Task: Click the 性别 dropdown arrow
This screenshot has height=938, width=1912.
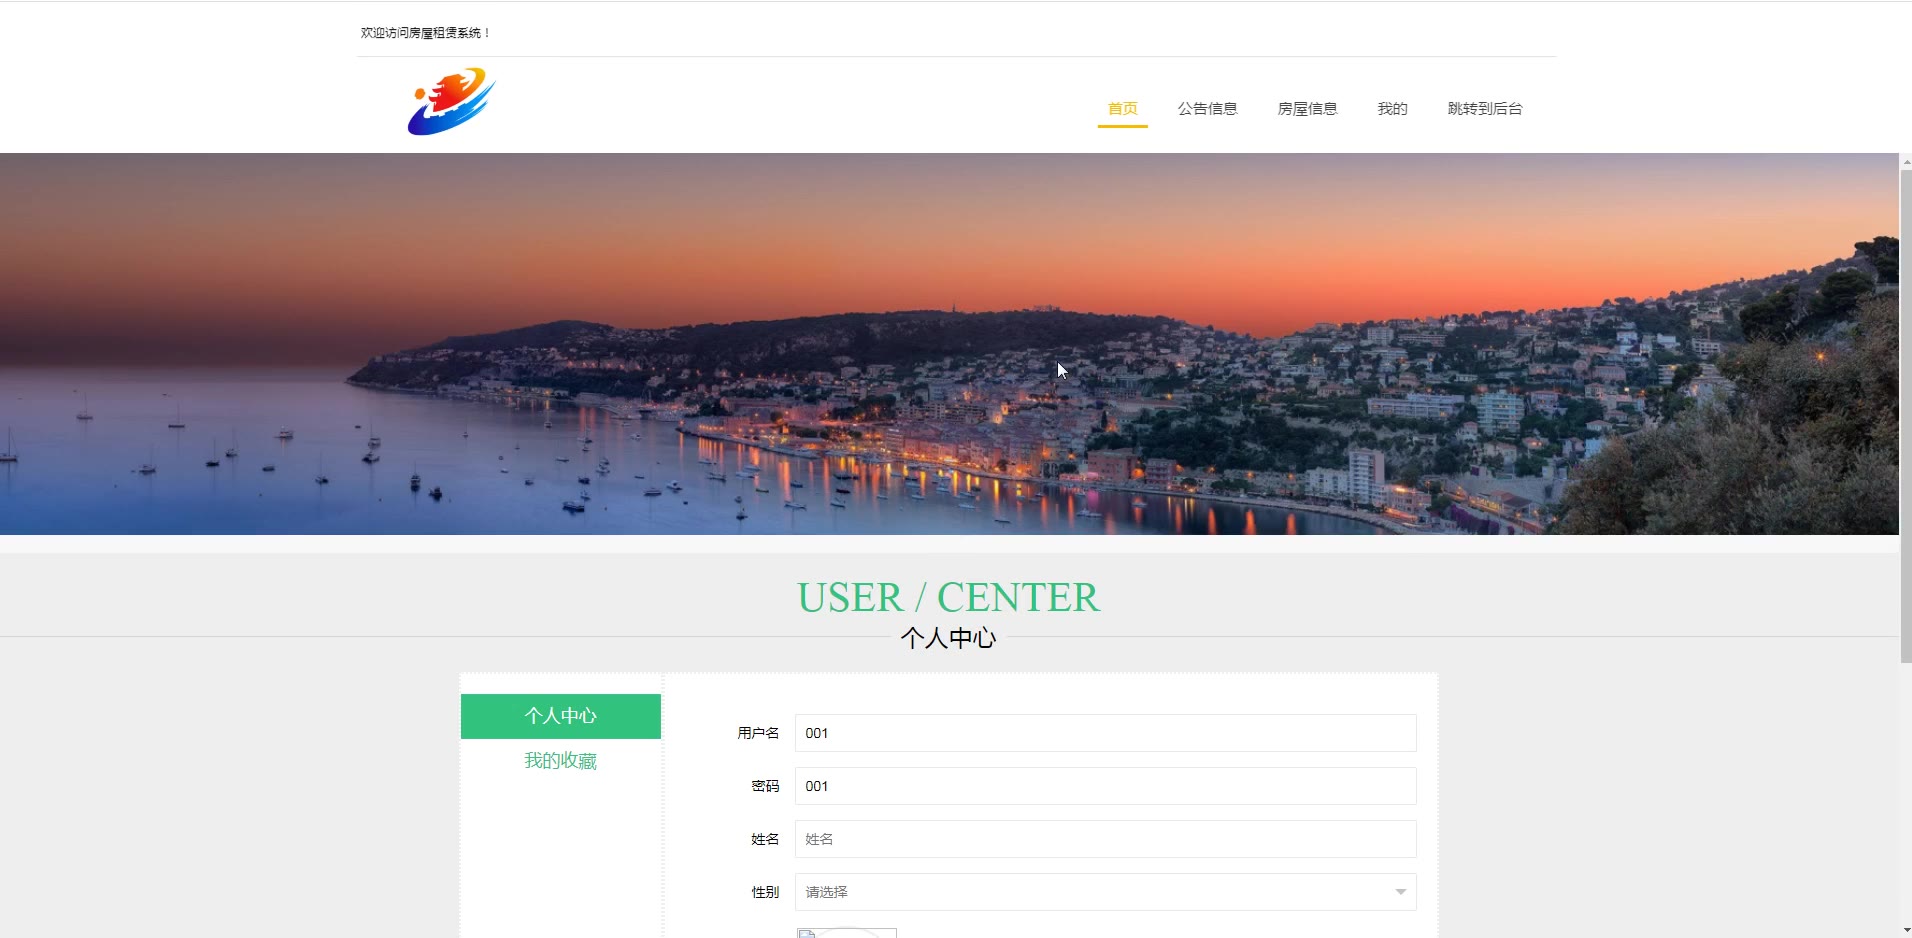Action: (x=1400, y=892)
